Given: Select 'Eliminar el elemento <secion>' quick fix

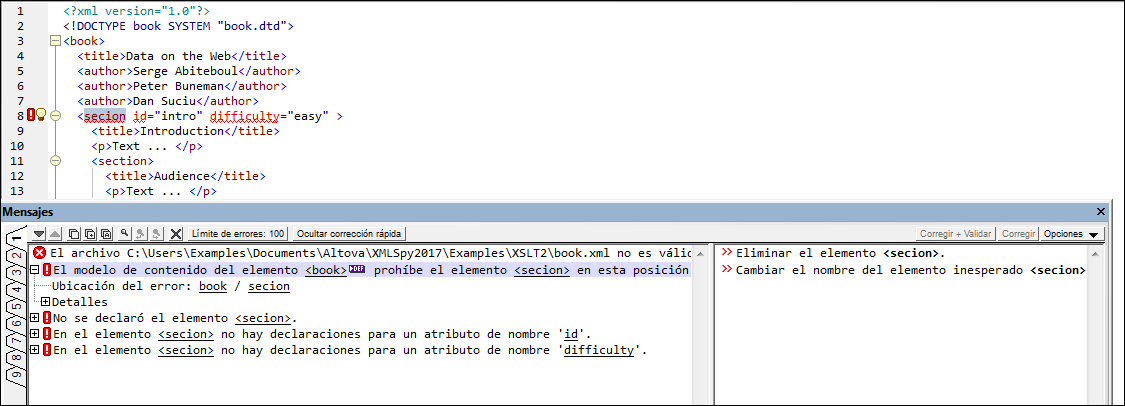Looking at the screenshot, I should click(x=840, y=253).
